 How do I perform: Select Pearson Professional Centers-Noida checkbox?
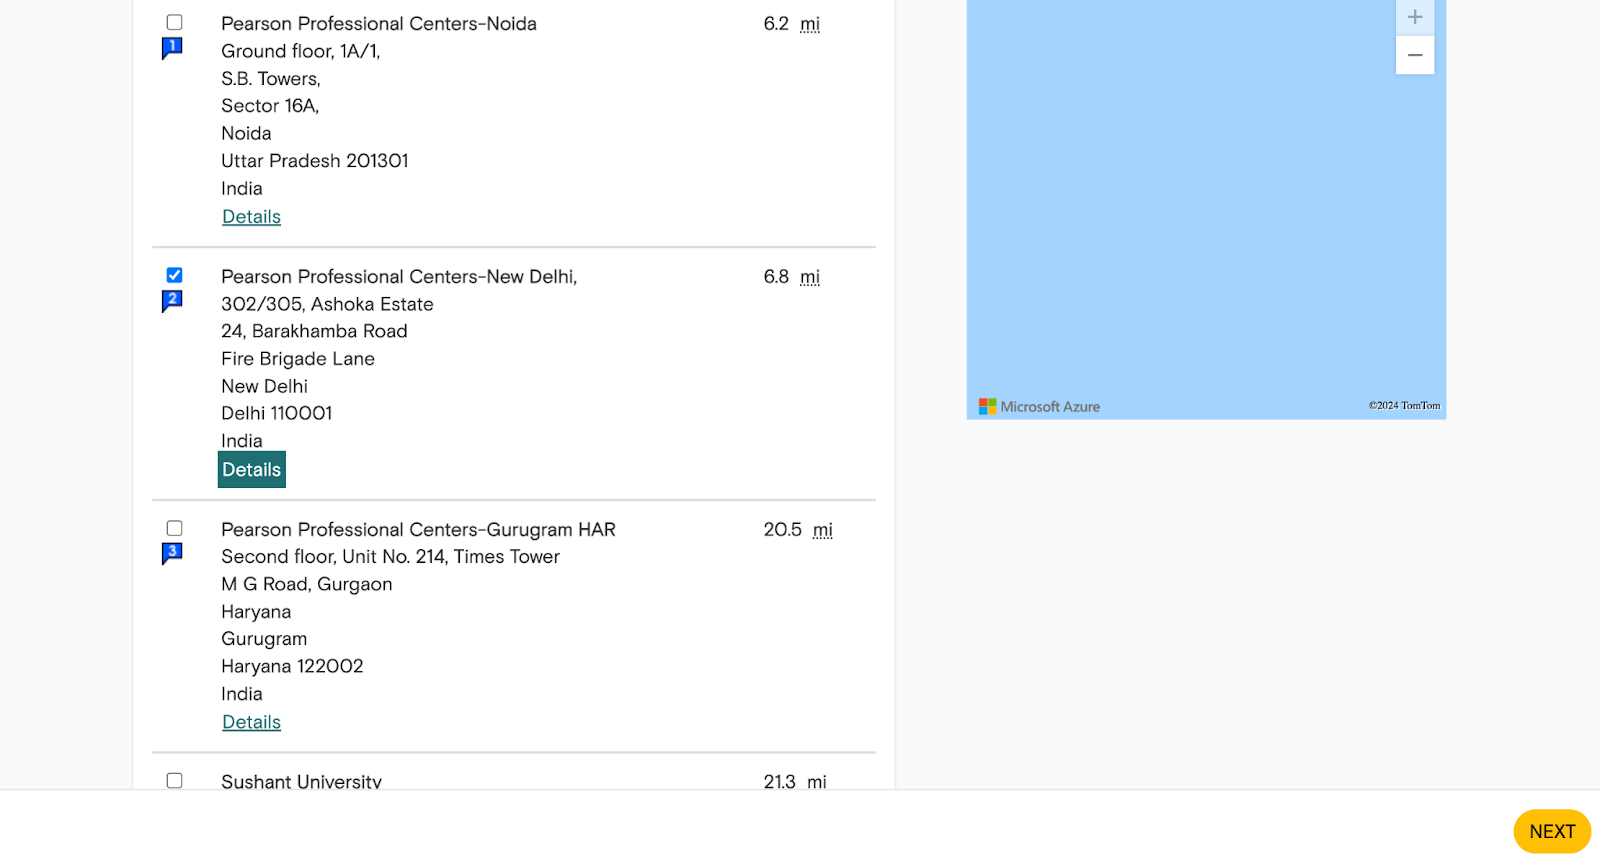point(174,22)
